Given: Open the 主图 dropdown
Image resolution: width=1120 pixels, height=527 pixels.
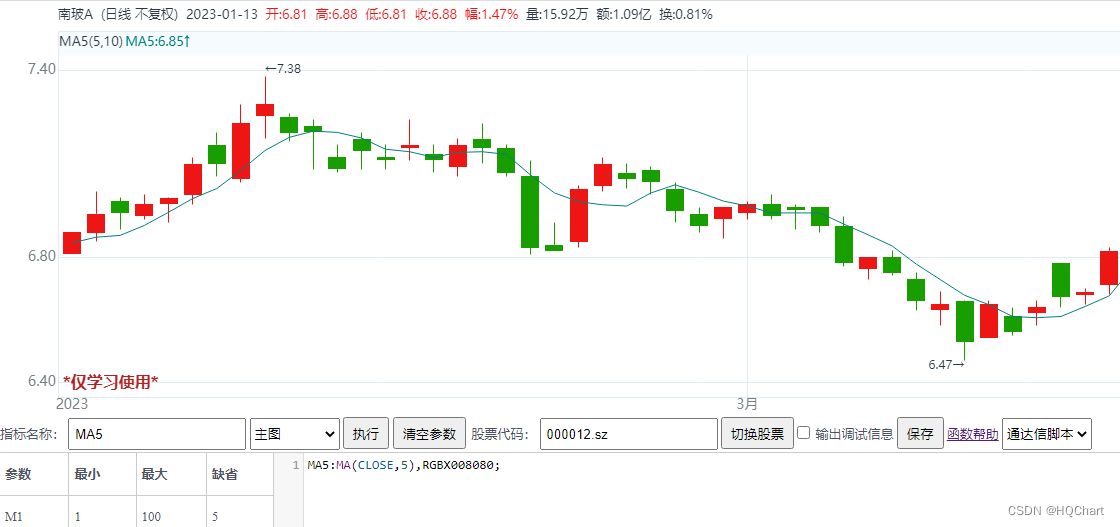Looking at the screenshot, I should point(295,433).
